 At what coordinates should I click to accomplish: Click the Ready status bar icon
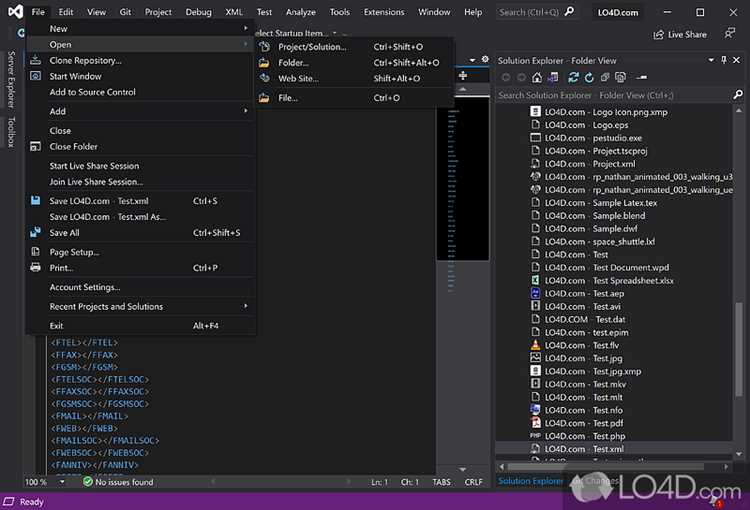[9, 501]
